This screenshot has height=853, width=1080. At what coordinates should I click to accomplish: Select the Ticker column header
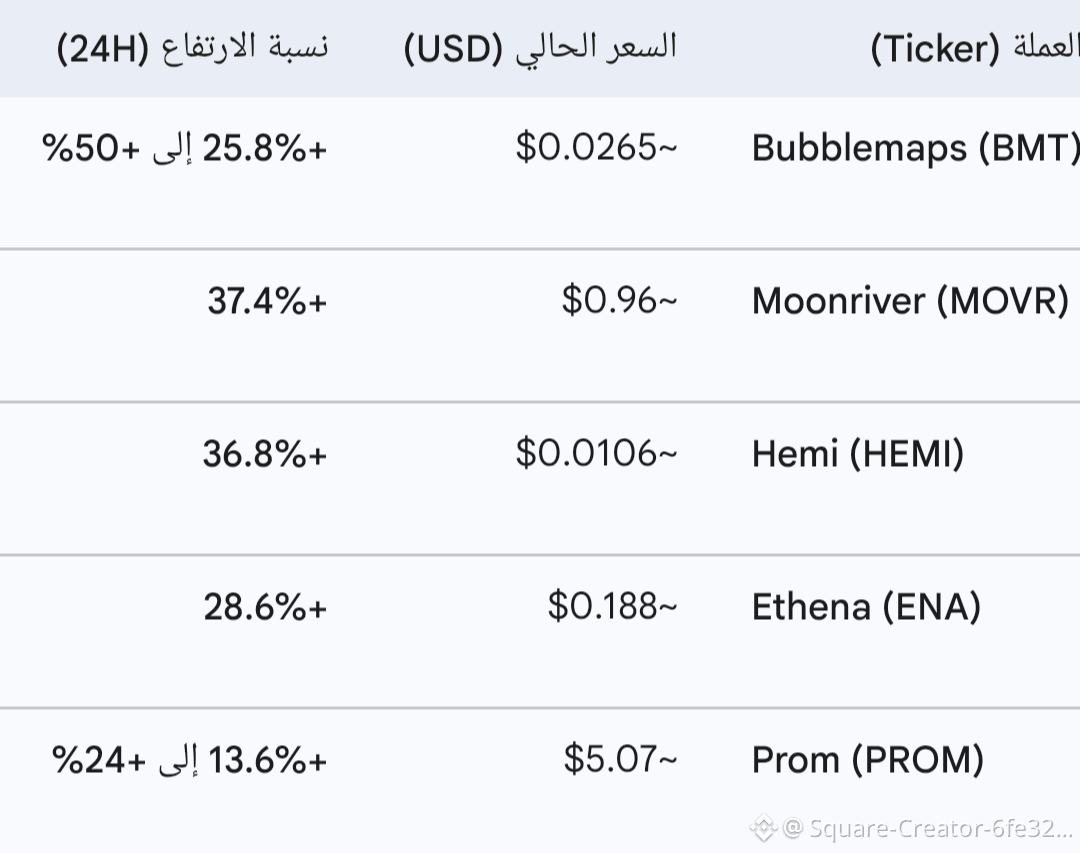[x=975, y=48]
